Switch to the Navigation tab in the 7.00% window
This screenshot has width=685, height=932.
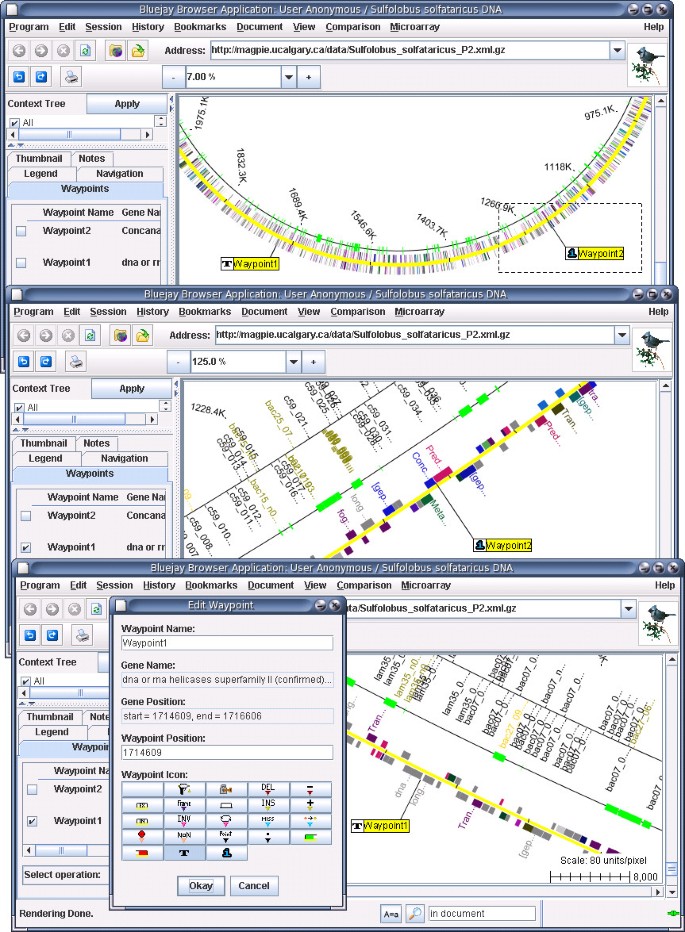(120, 174)
